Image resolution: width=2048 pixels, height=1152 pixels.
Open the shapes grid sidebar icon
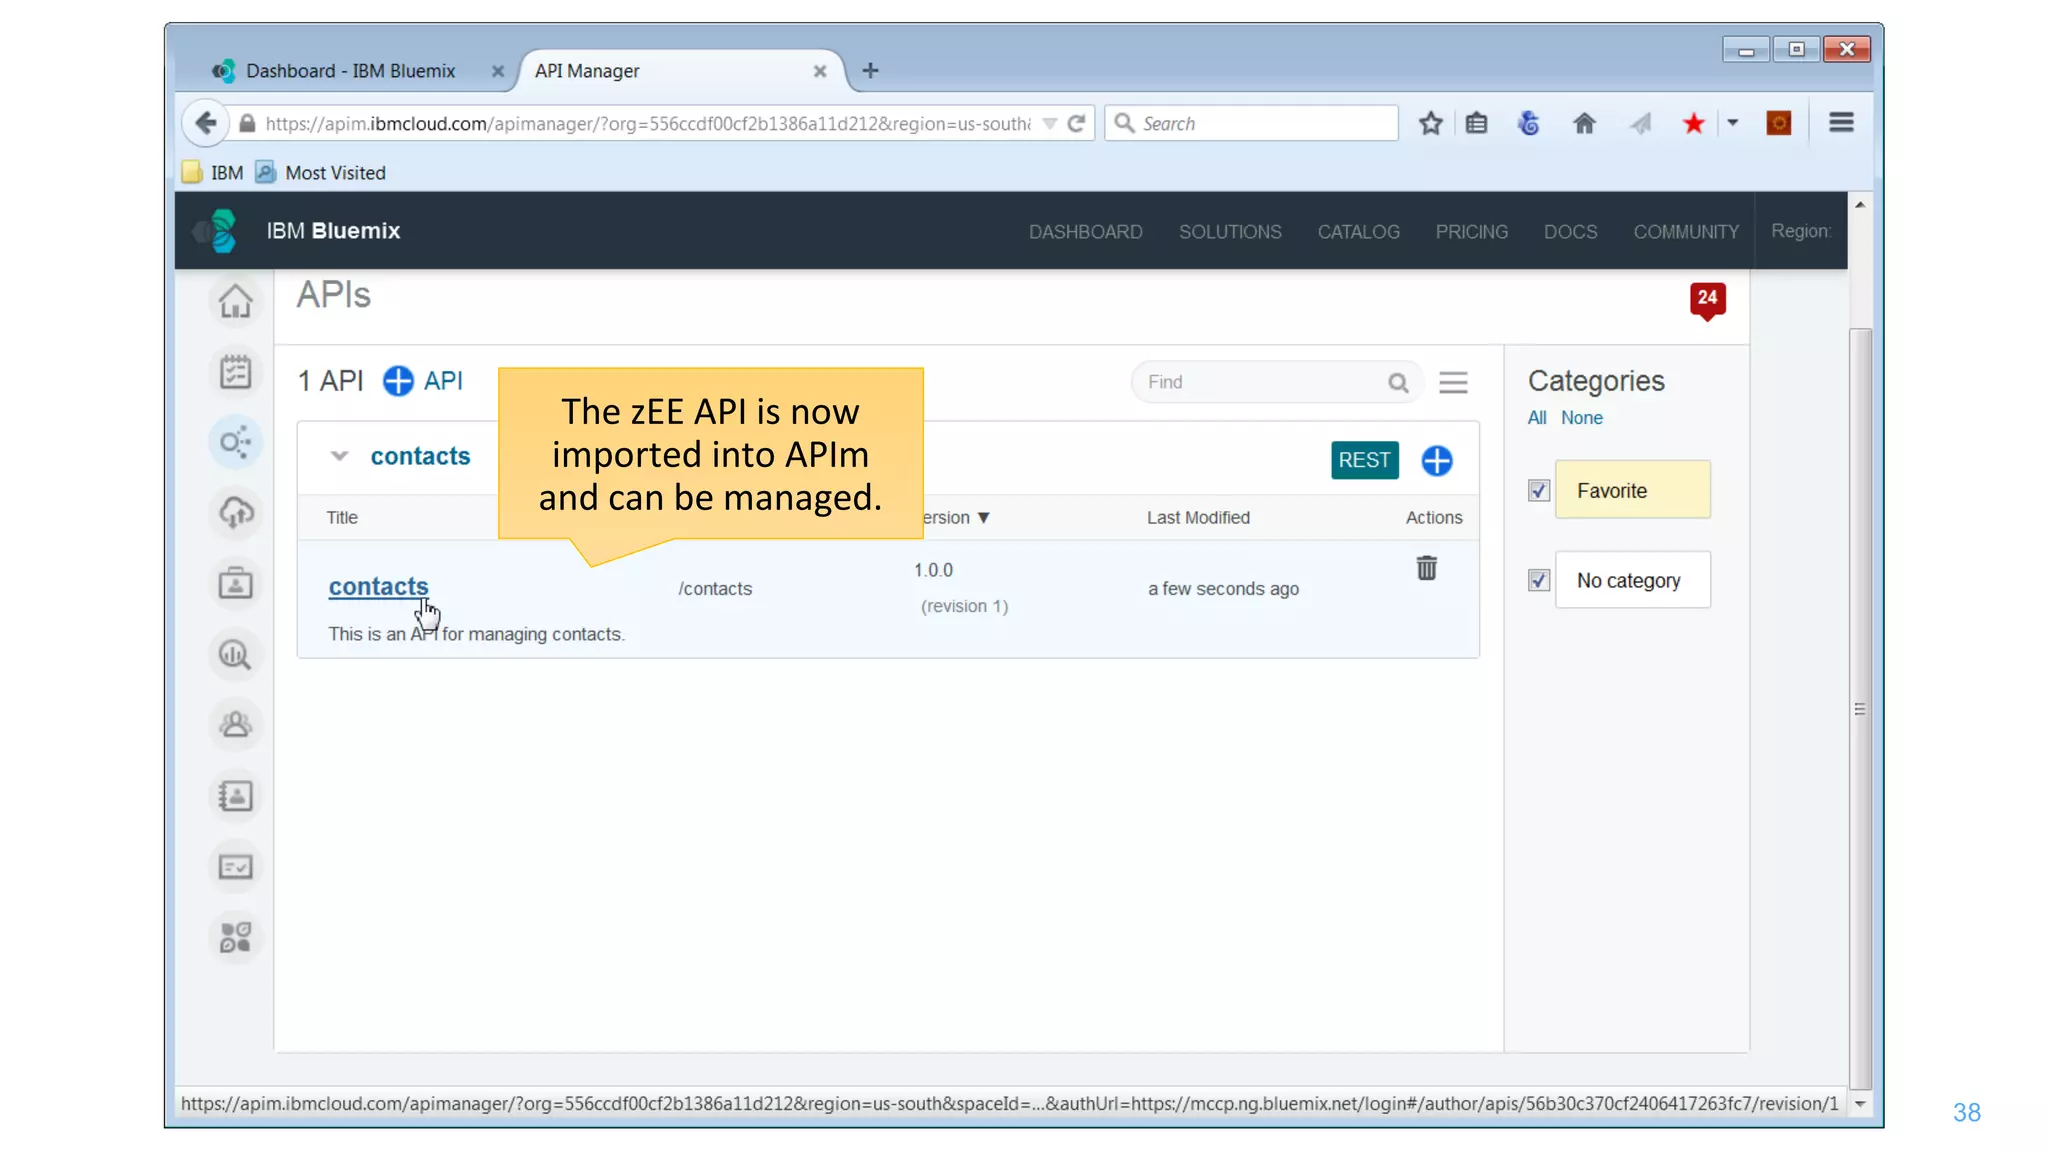236,937
